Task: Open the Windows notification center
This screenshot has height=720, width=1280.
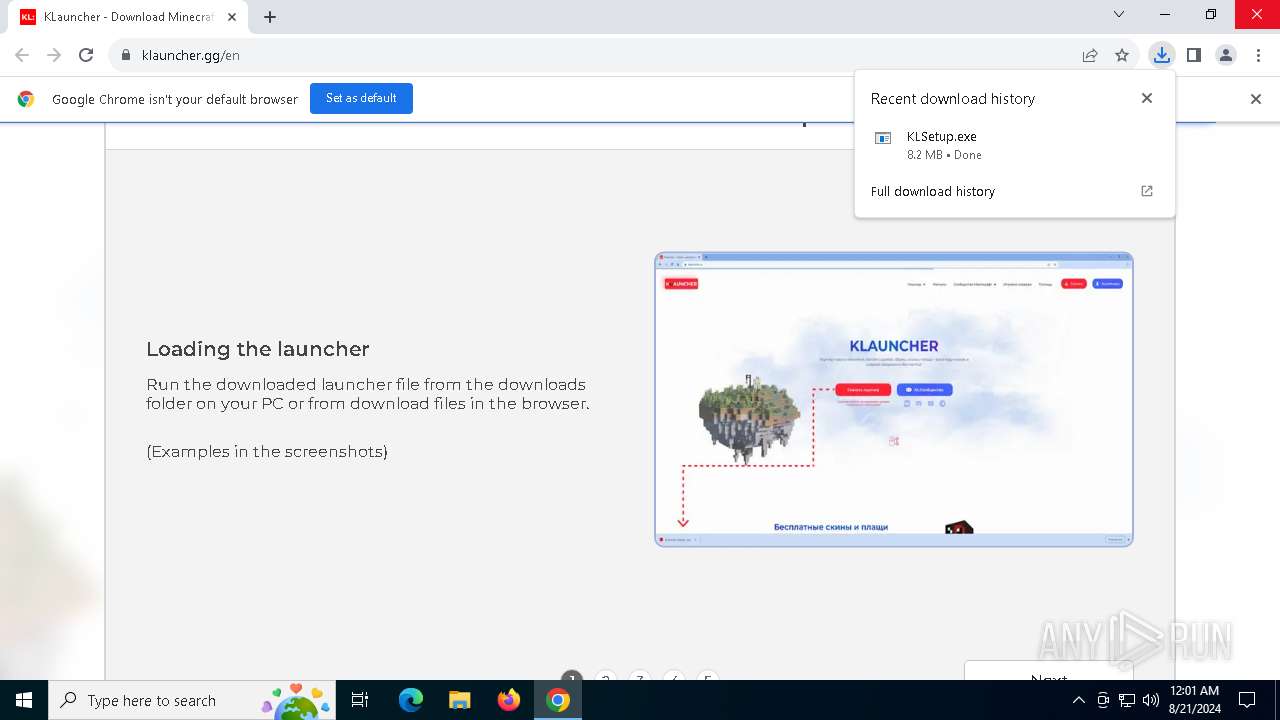Action: tap(1247, 700)
